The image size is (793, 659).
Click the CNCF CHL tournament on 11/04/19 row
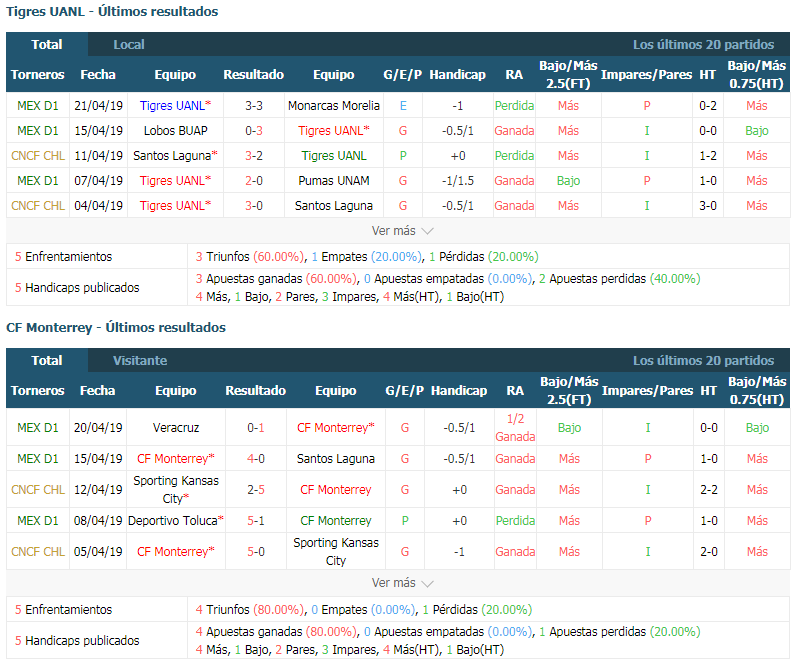(x=38, y=156)
